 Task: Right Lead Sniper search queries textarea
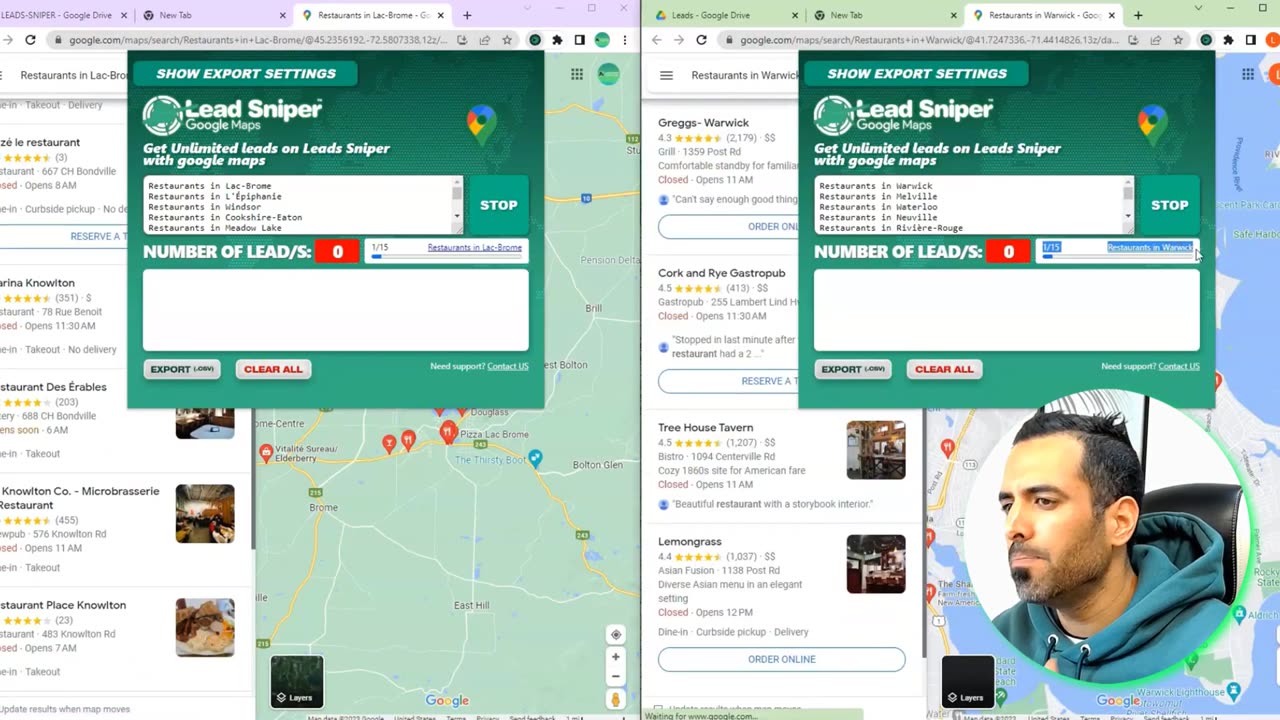(x=975, y=205)
